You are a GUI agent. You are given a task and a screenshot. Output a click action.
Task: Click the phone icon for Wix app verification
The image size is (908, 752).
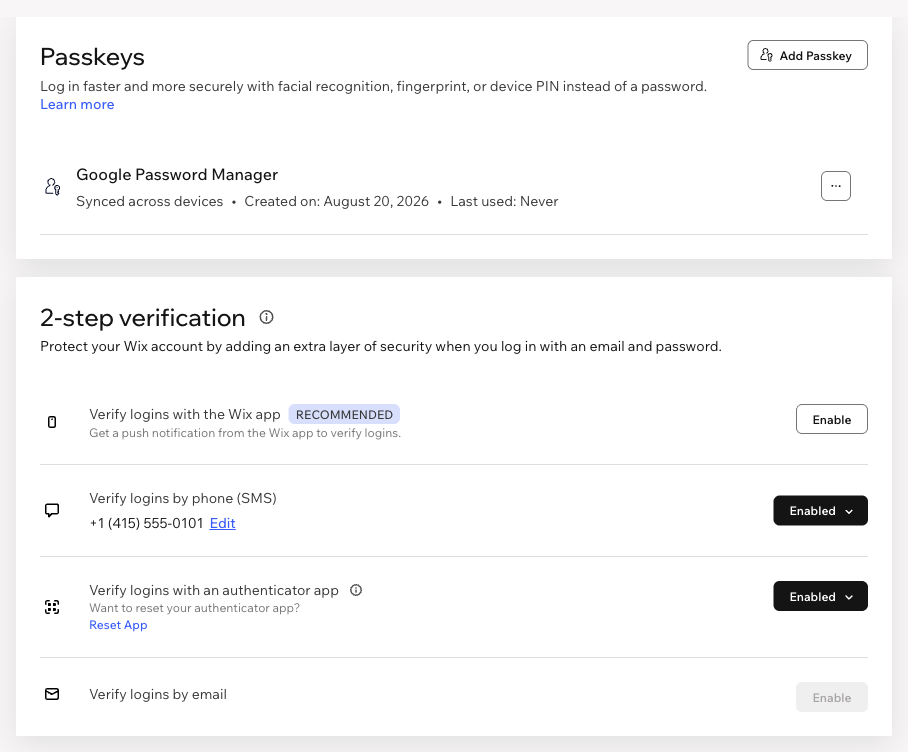point(52,422)
